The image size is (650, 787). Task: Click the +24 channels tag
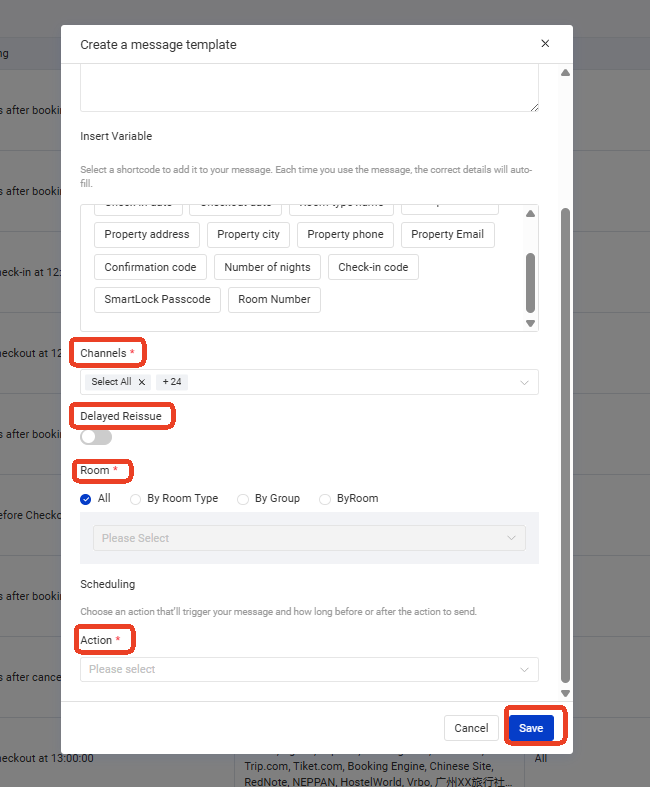click(x=172, y=382)
